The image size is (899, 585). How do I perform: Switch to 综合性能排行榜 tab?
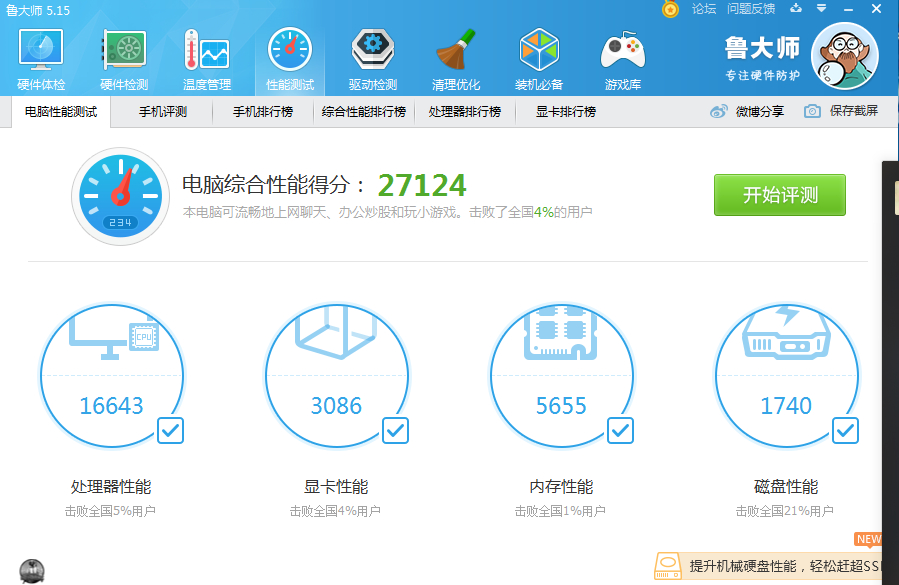coord(364,112)
